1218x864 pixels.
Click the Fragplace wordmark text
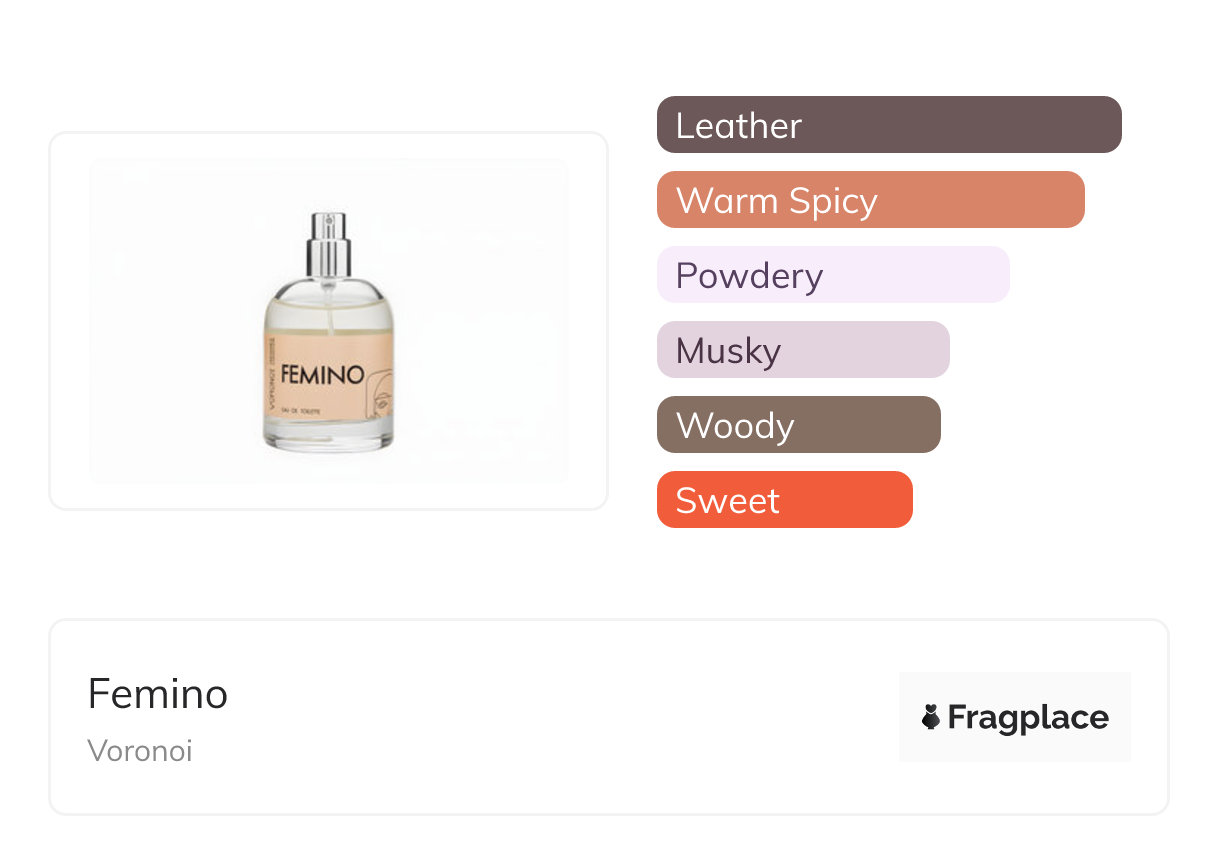[1028, 718]
